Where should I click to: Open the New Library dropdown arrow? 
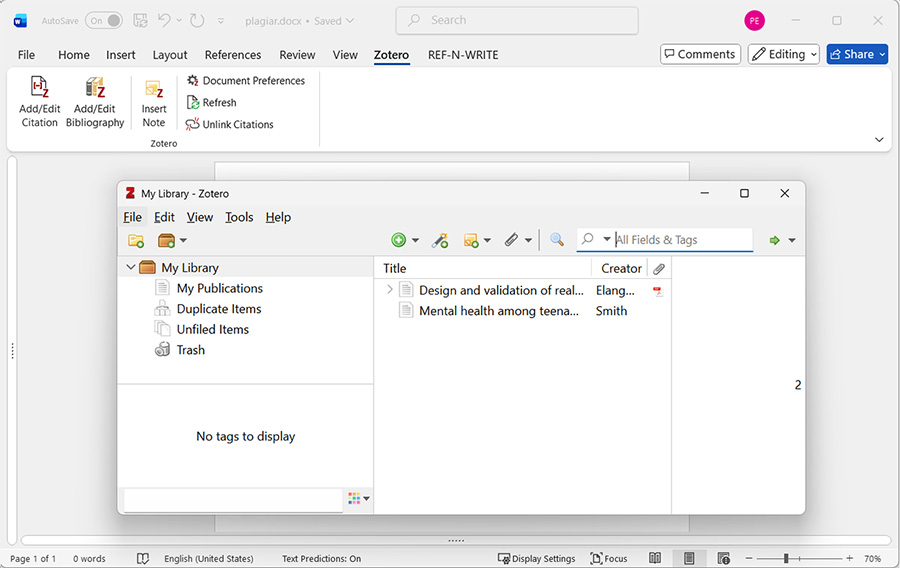point(183,240)
